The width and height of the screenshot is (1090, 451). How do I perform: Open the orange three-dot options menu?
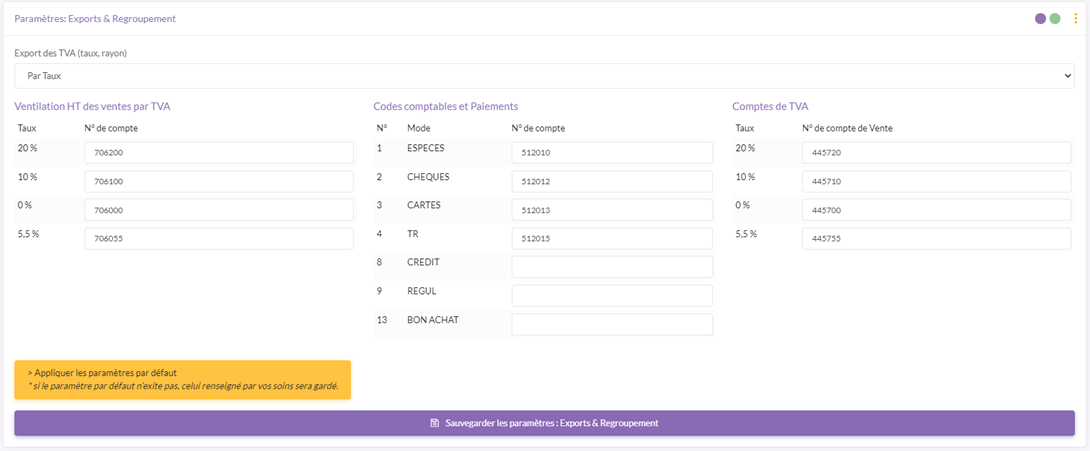(1075, 18)
